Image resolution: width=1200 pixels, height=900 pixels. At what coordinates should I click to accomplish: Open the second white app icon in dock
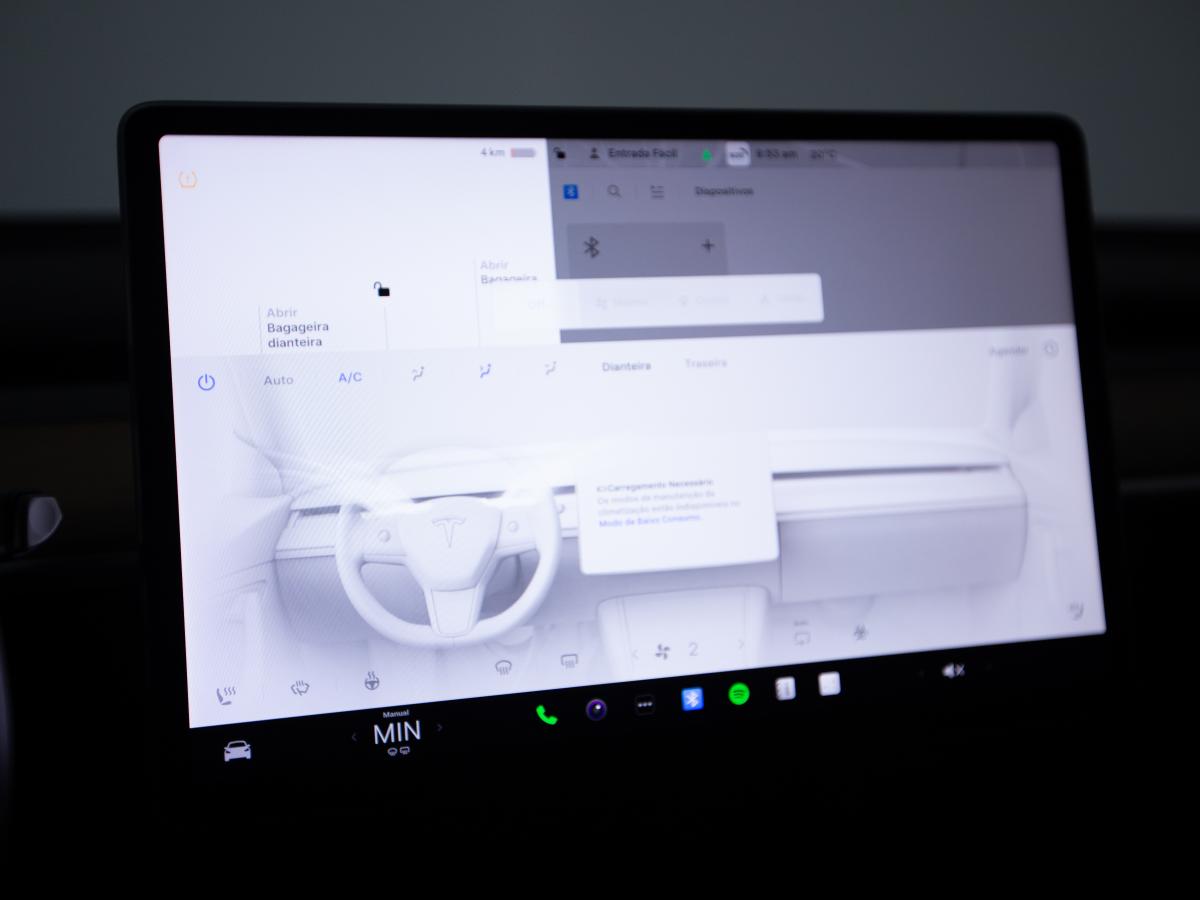pos(829,684)
